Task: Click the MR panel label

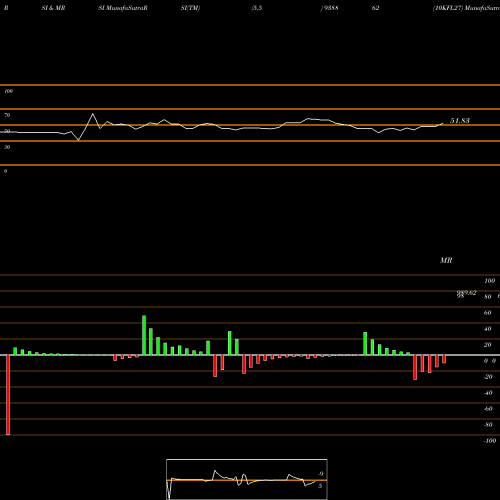Action: (x=446, y=260)
